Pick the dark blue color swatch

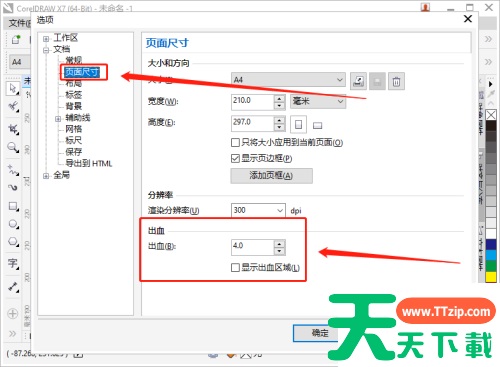(491, 244)
